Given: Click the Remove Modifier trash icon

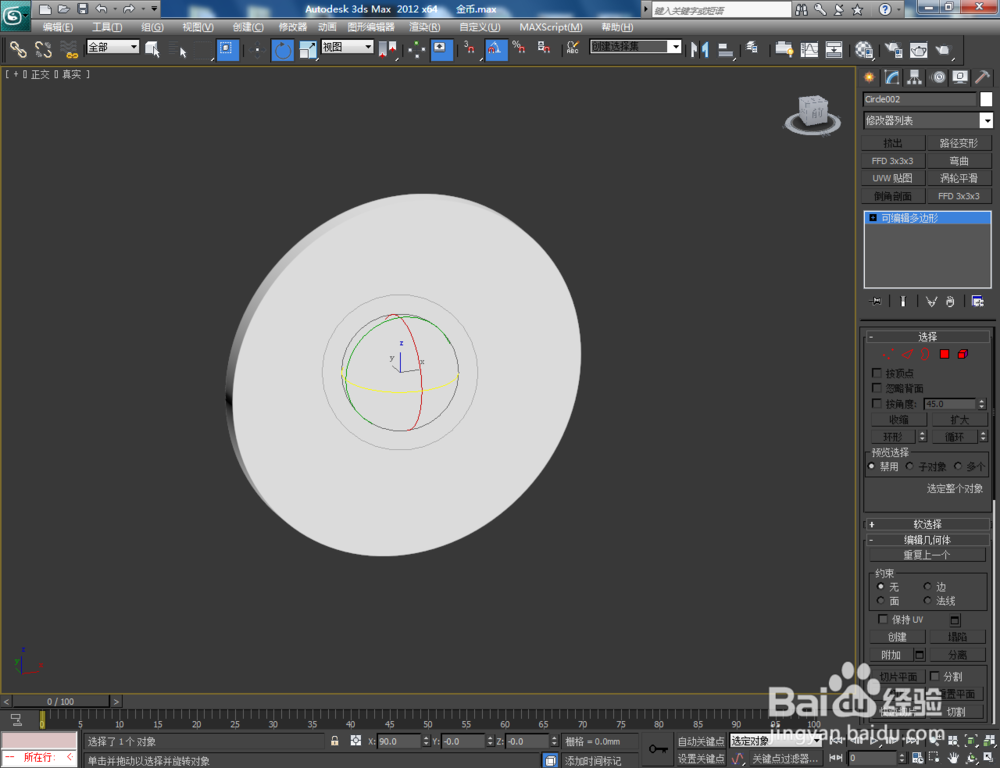Looking at the screenshot, I should pyautogui.click(x=950, y=301).
